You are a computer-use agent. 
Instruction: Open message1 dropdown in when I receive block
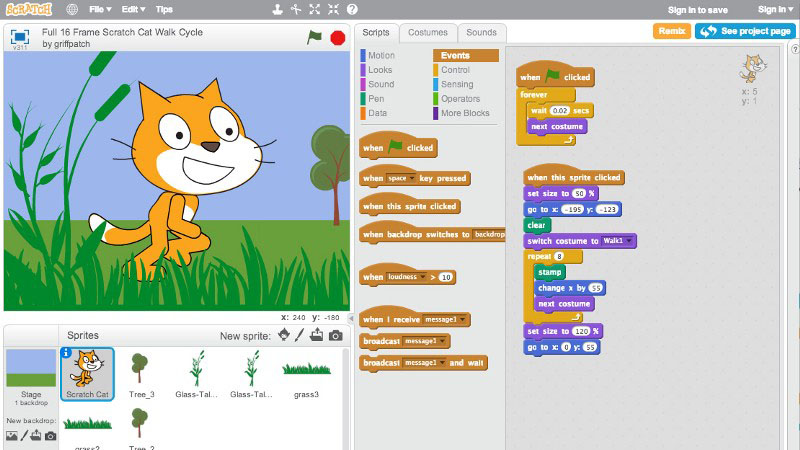(x=445, y=319)
